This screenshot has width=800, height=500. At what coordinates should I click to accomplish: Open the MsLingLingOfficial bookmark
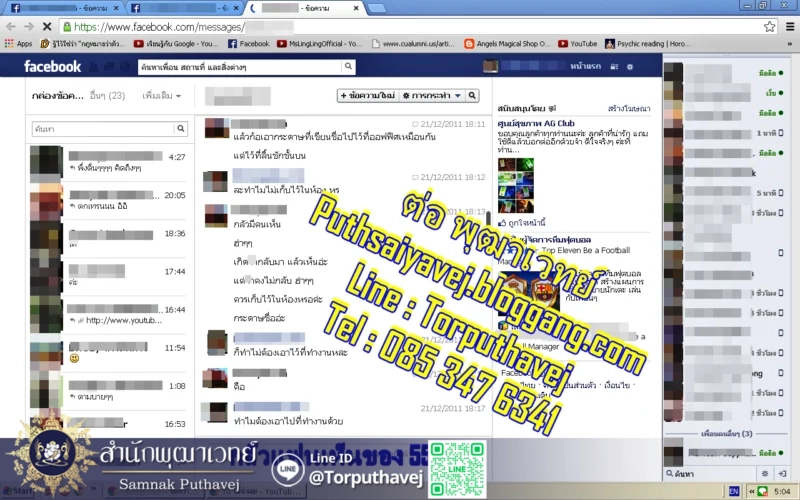[x=319, y=44]
